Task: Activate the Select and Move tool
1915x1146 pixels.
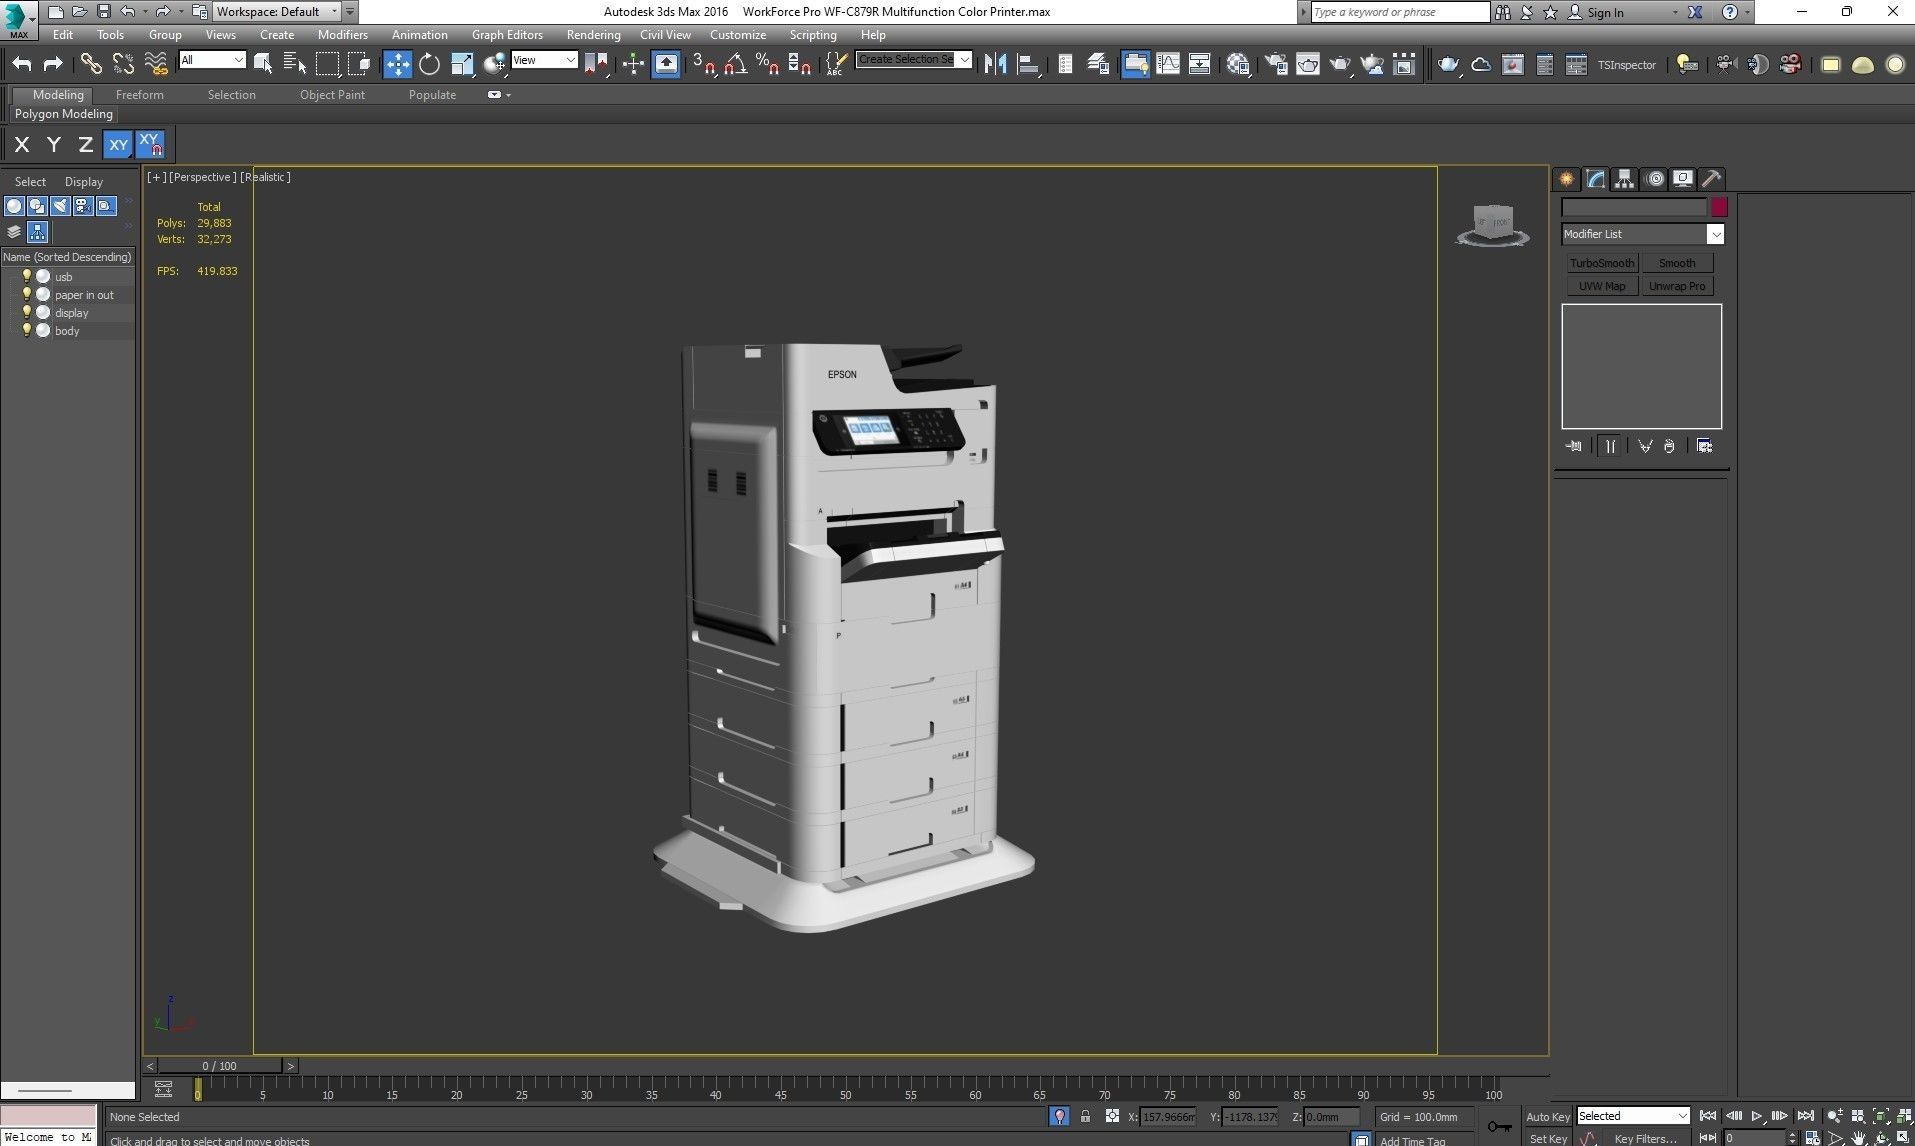Action: coord(397,64)
